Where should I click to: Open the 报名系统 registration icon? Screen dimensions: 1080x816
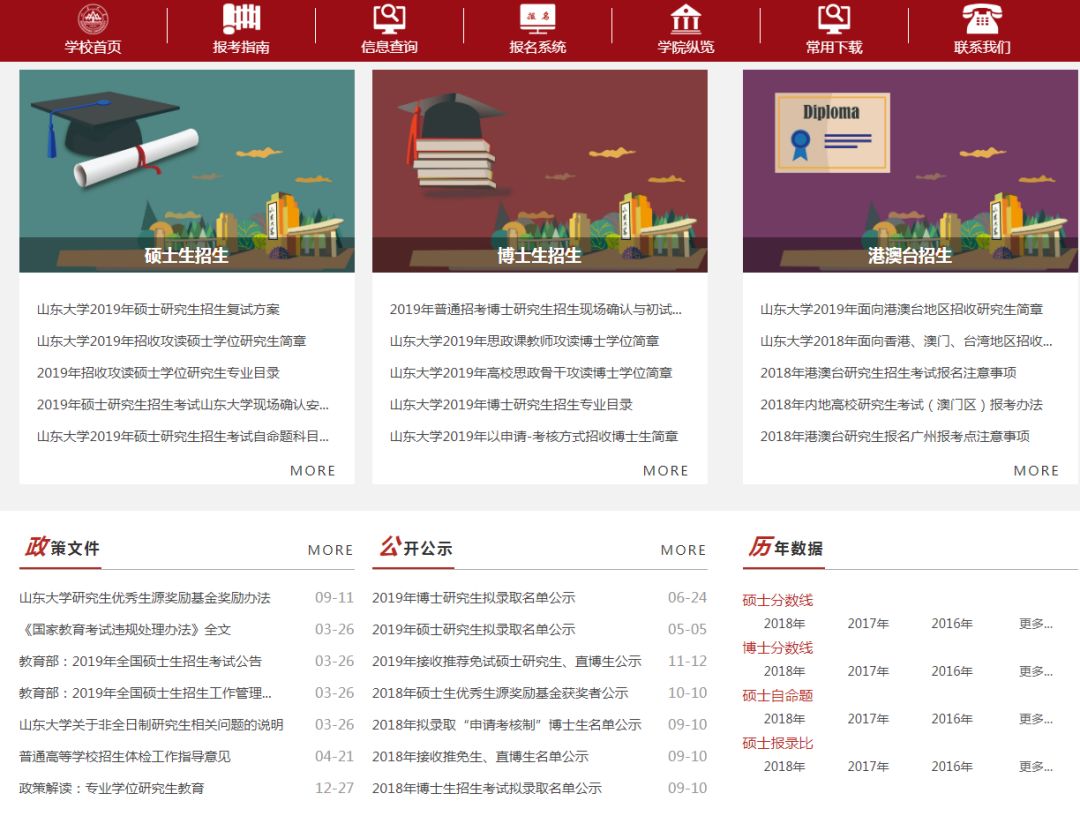[x=537, y=19]
